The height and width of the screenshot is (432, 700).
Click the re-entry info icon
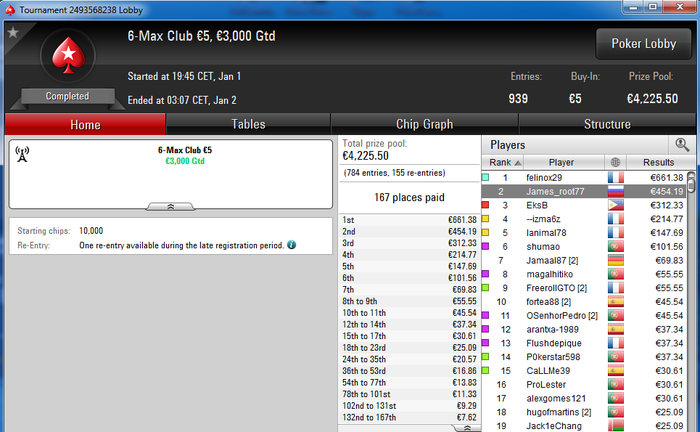click(292, 245)
